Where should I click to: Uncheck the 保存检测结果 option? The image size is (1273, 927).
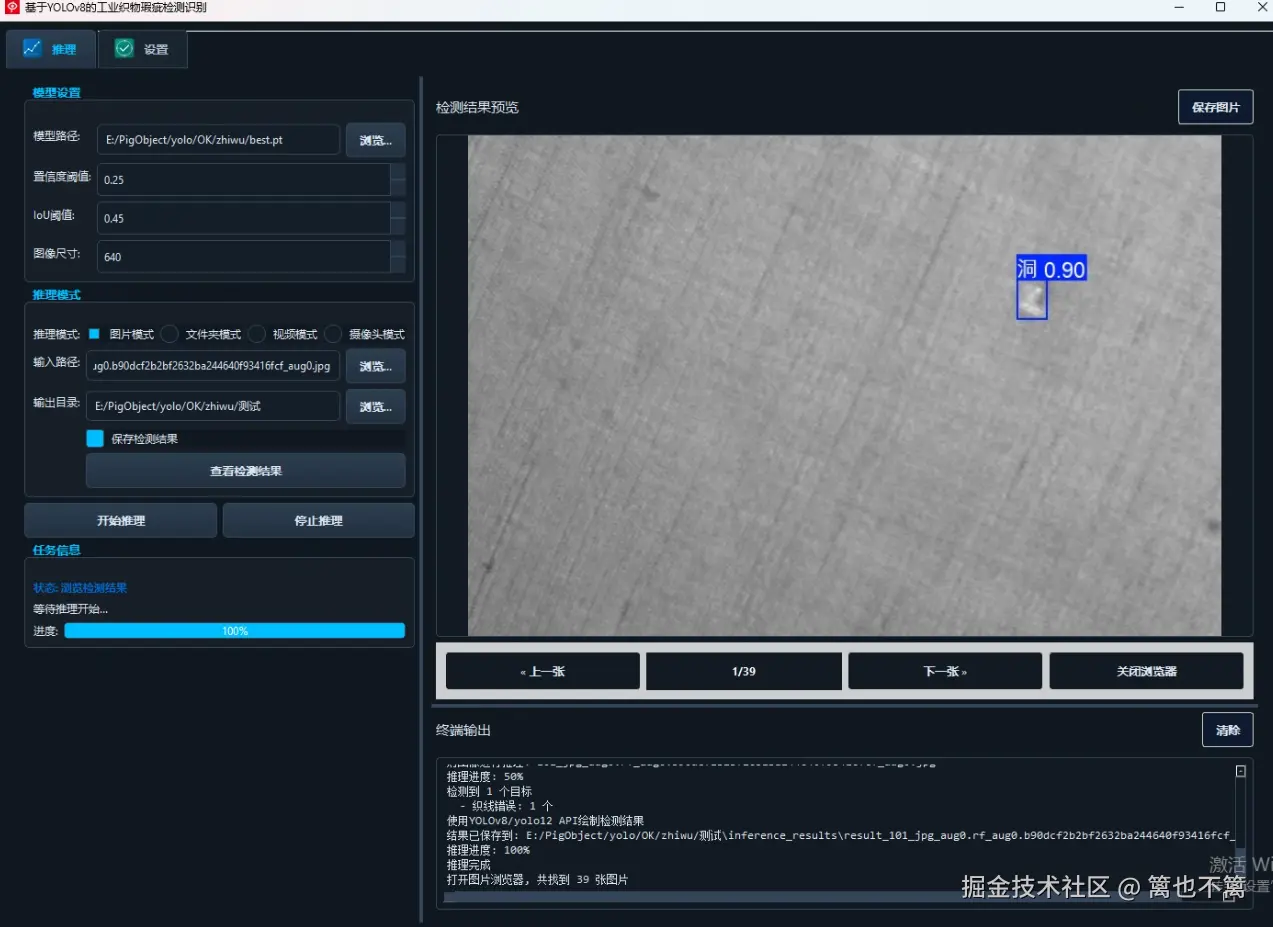click(x=97, y=438)
